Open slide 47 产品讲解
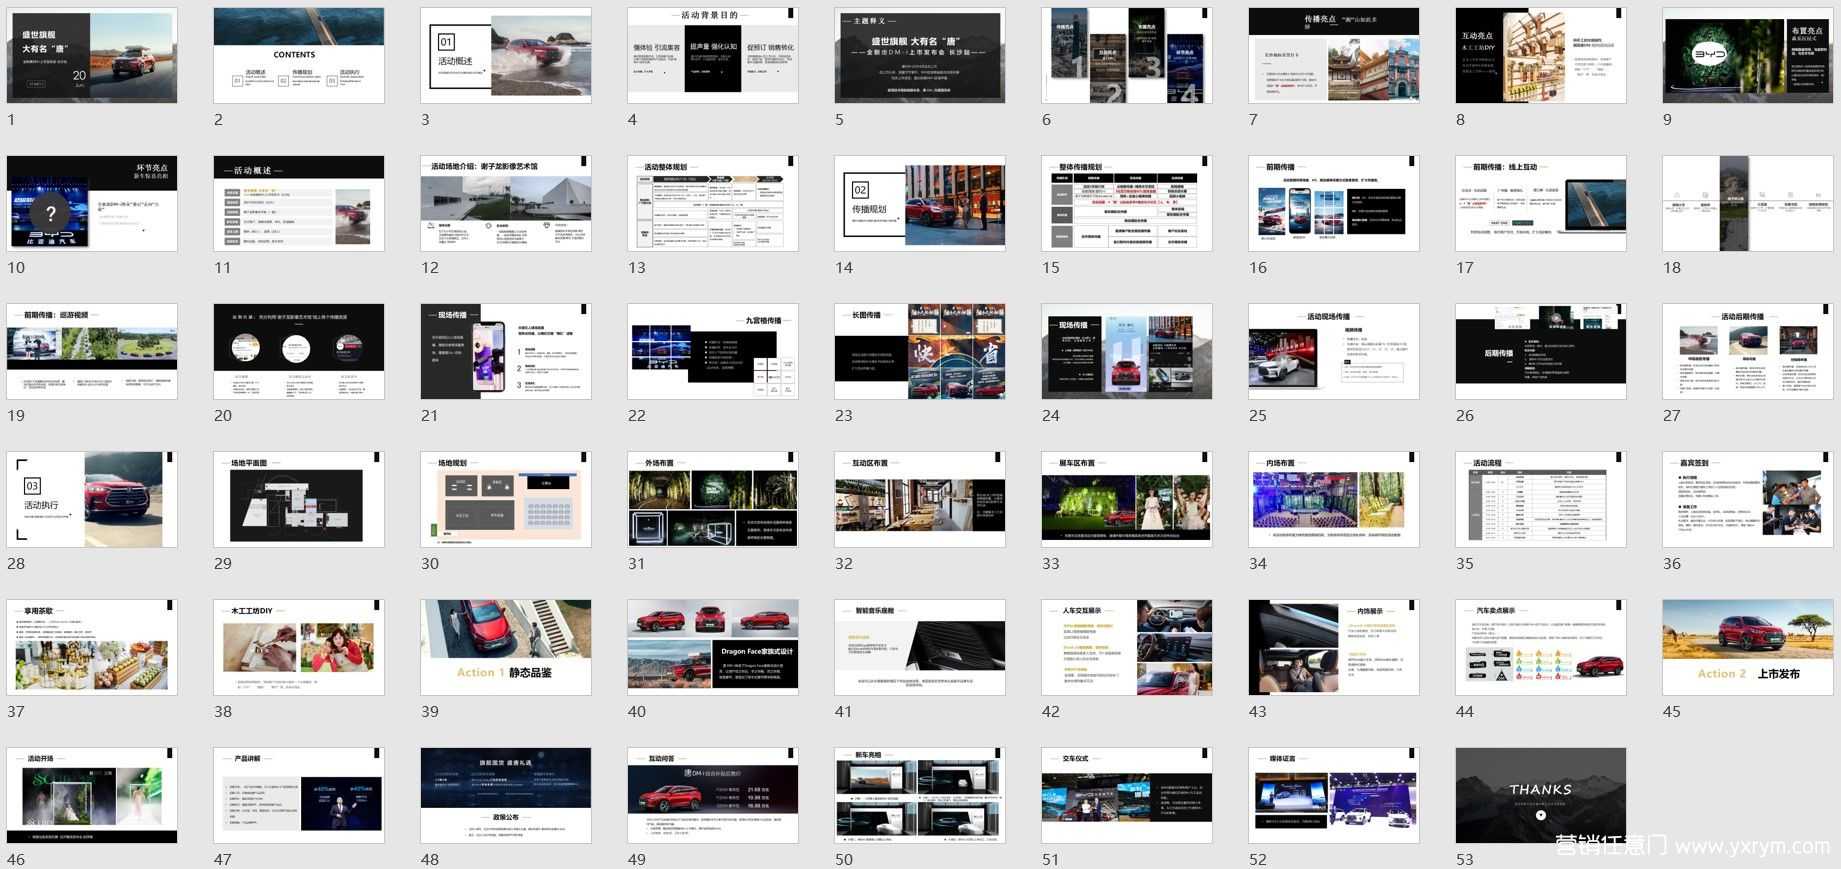 [x=299, y=795]
